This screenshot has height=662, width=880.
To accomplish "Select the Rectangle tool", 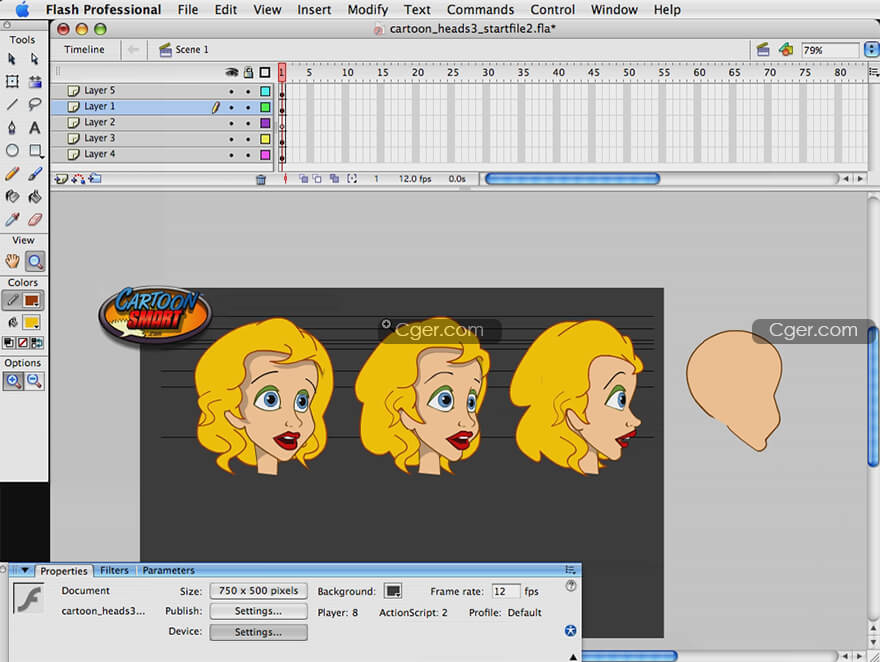I will coord(35,150).
